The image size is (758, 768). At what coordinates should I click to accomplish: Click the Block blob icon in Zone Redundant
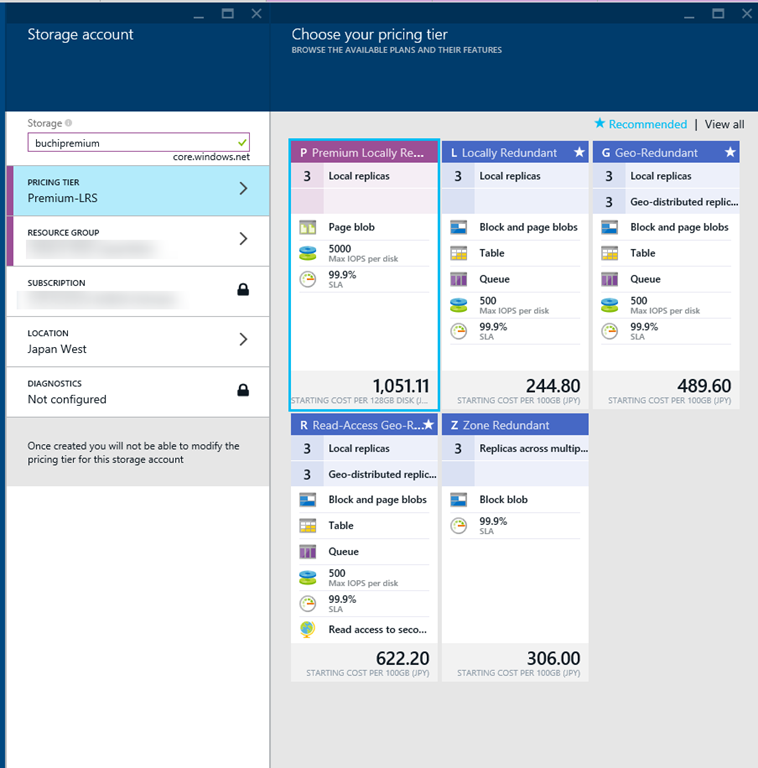[x=458, y=500]
